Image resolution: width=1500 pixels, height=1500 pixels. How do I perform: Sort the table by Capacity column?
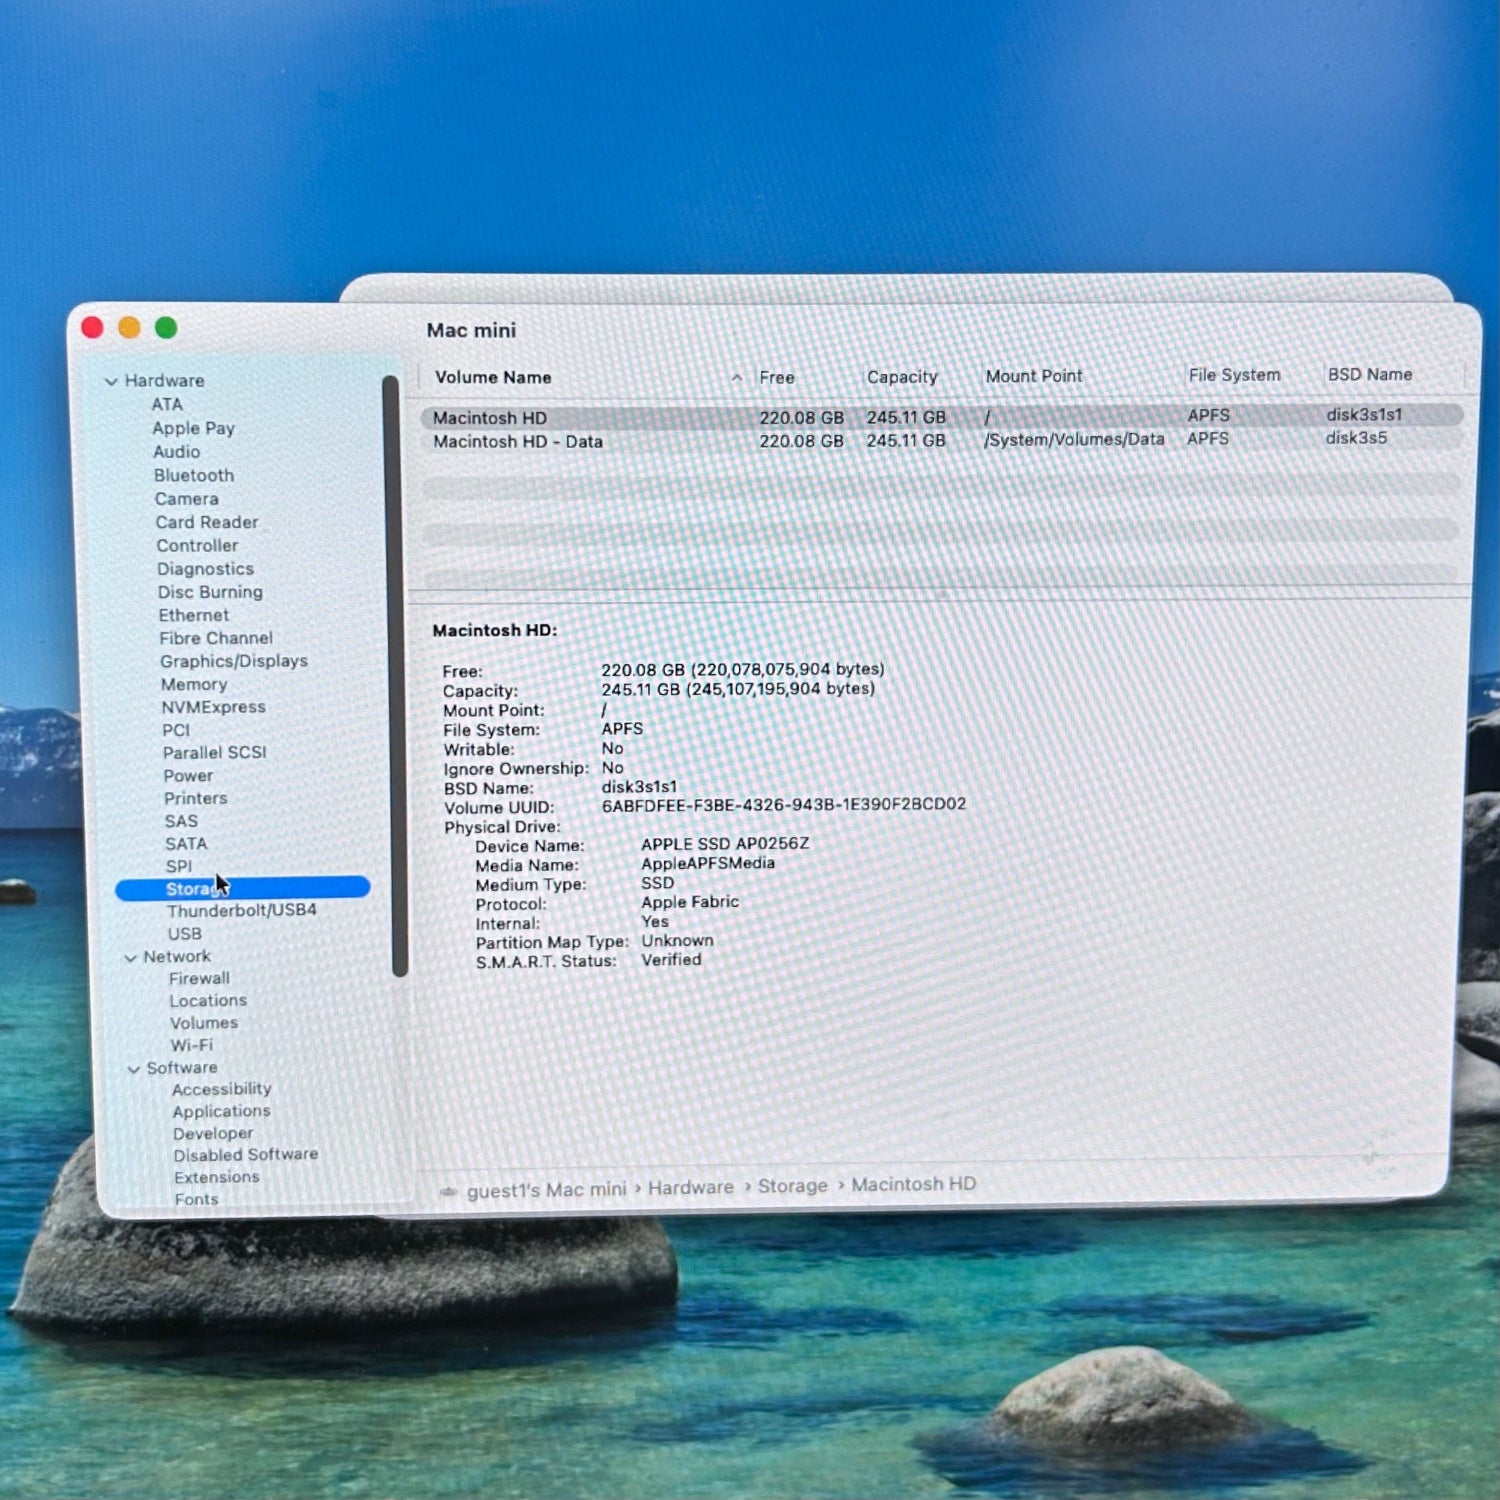pyautogui.click(x=902, y=376)
